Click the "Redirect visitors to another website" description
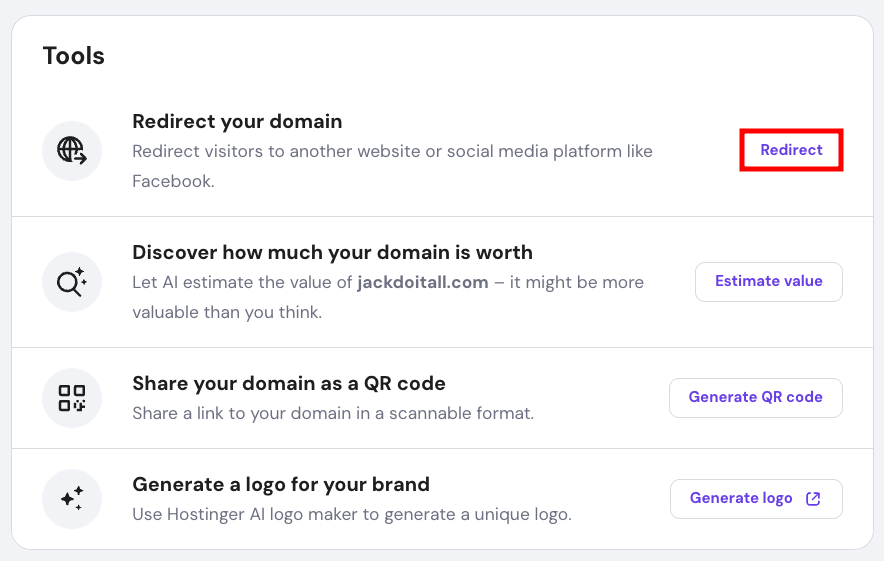The image size is (884, 561). tap(392, 152)
